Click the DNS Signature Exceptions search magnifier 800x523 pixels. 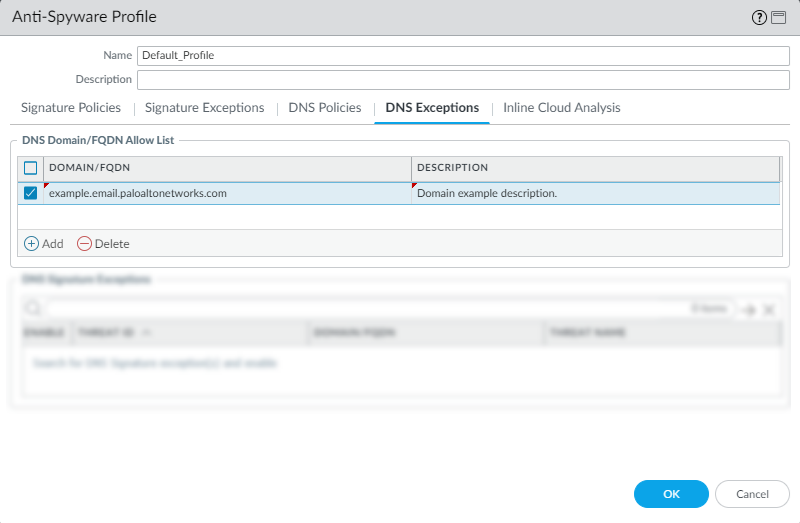(x=32, y=310)
